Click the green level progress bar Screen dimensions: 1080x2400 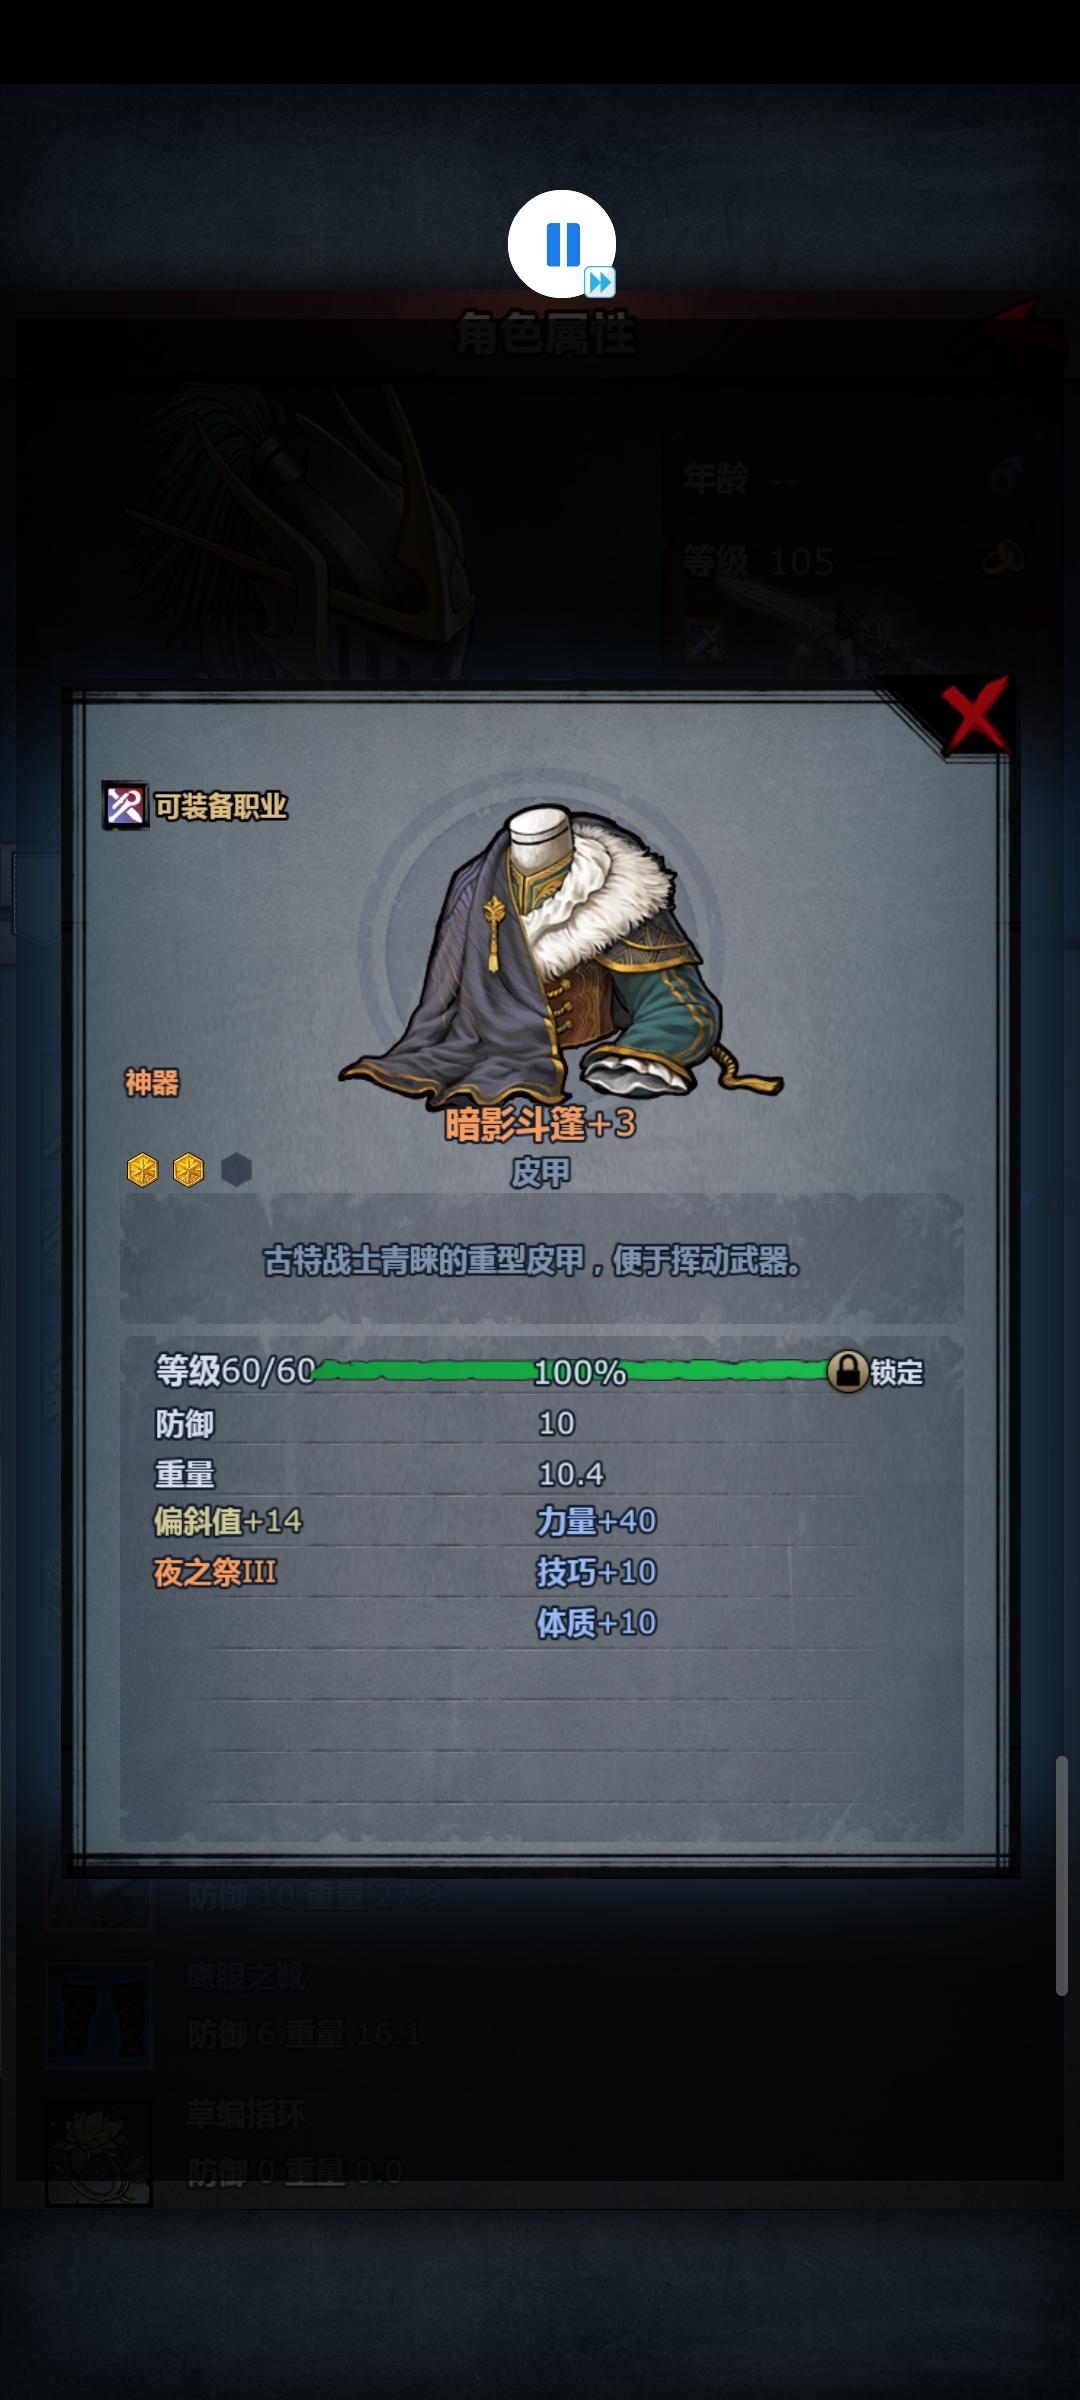[x=572, y=1371]
